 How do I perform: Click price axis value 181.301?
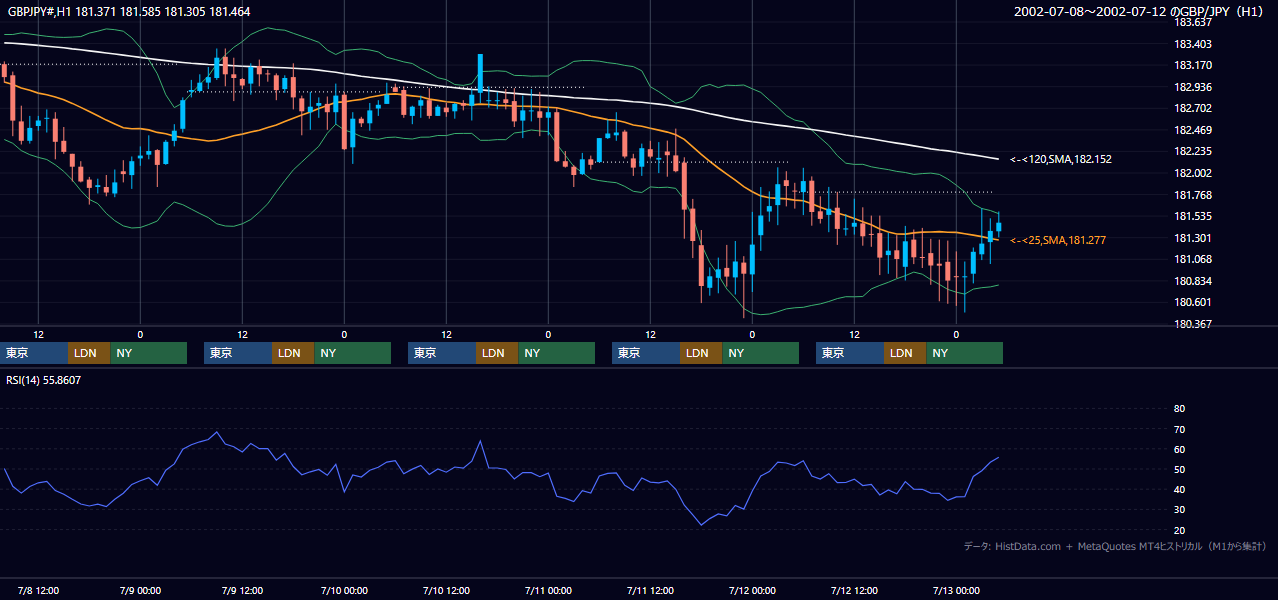pyautogui.click(x=1192, y=238)
